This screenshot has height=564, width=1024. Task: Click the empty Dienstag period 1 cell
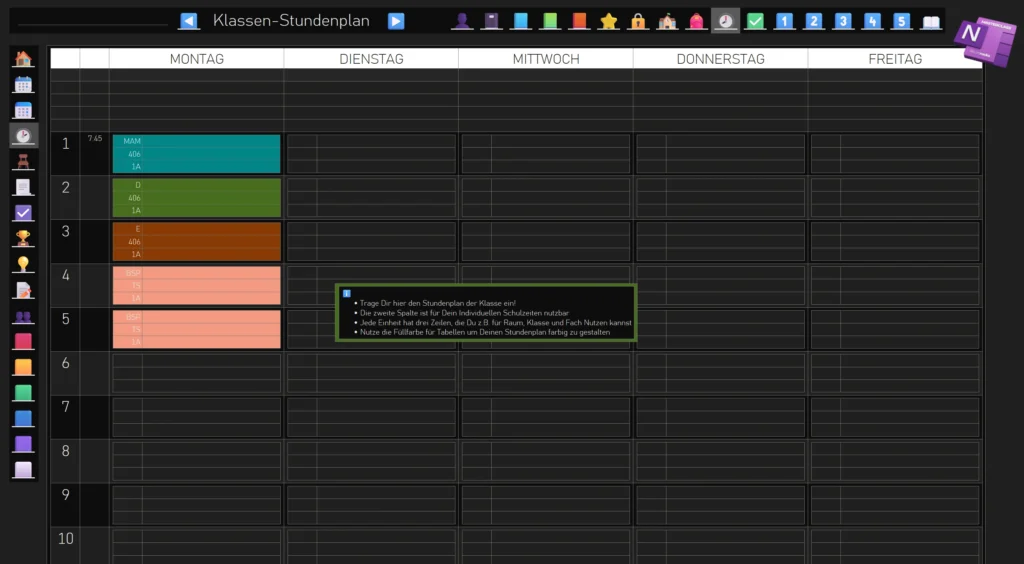point(371,154)
